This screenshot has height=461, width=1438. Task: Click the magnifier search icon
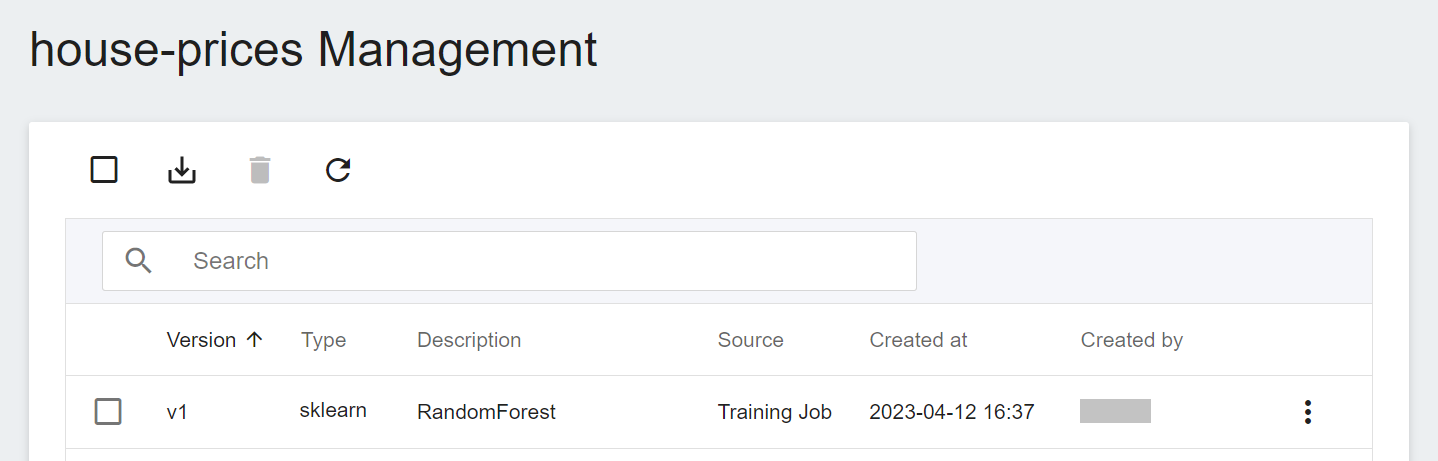click(139, 261)
